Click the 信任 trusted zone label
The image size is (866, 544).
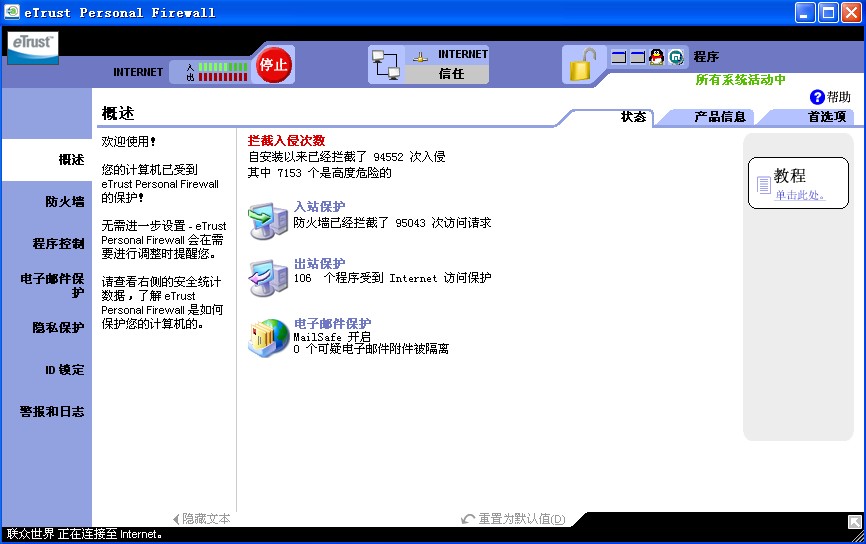tap(451, 73)
